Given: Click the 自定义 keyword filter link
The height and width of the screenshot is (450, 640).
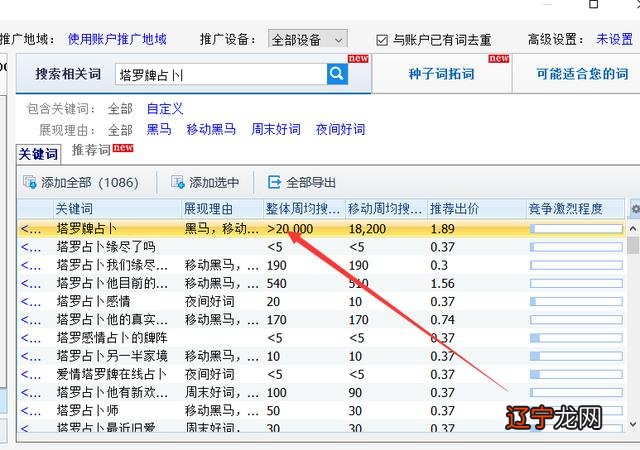Looking at the screenshot, I should pyautogui.click(x=165, y=109).
